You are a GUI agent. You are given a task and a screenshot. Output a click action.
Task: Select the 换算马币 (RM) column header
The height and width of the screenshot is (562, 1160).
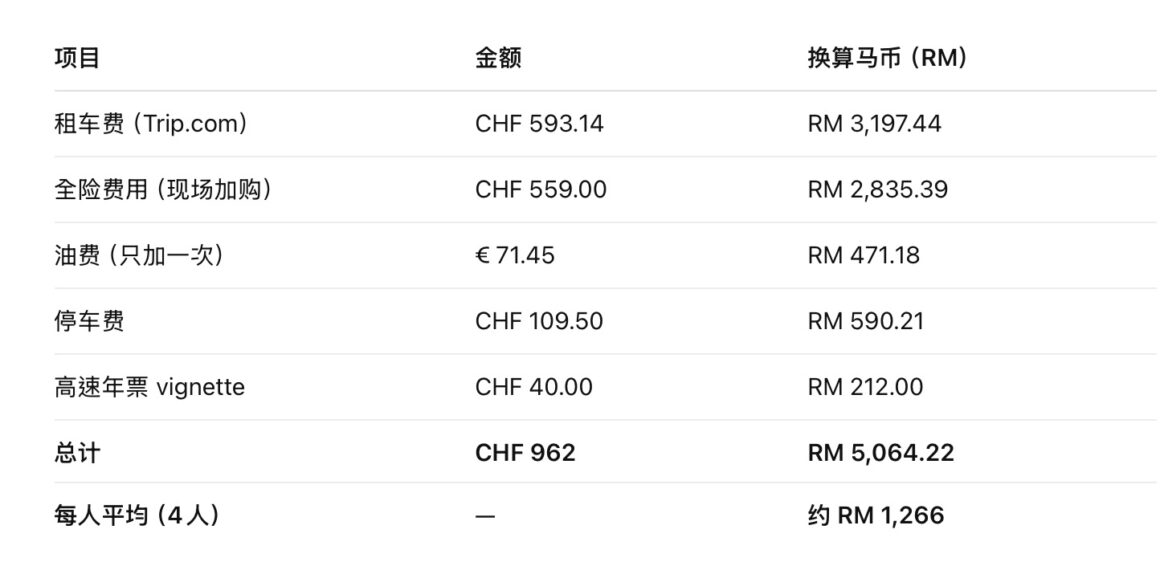coord(887,58)
